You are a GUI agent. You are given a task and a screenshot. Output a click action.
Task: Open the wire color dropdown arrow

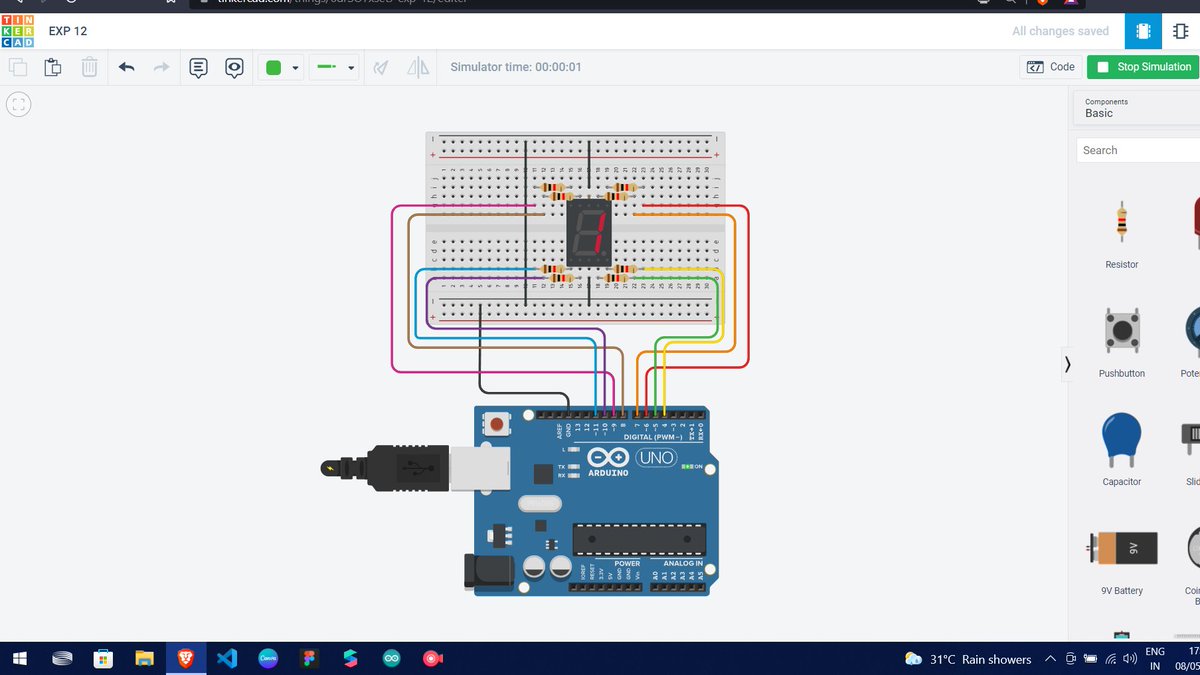pyautogui.click(x=296, y=69)
